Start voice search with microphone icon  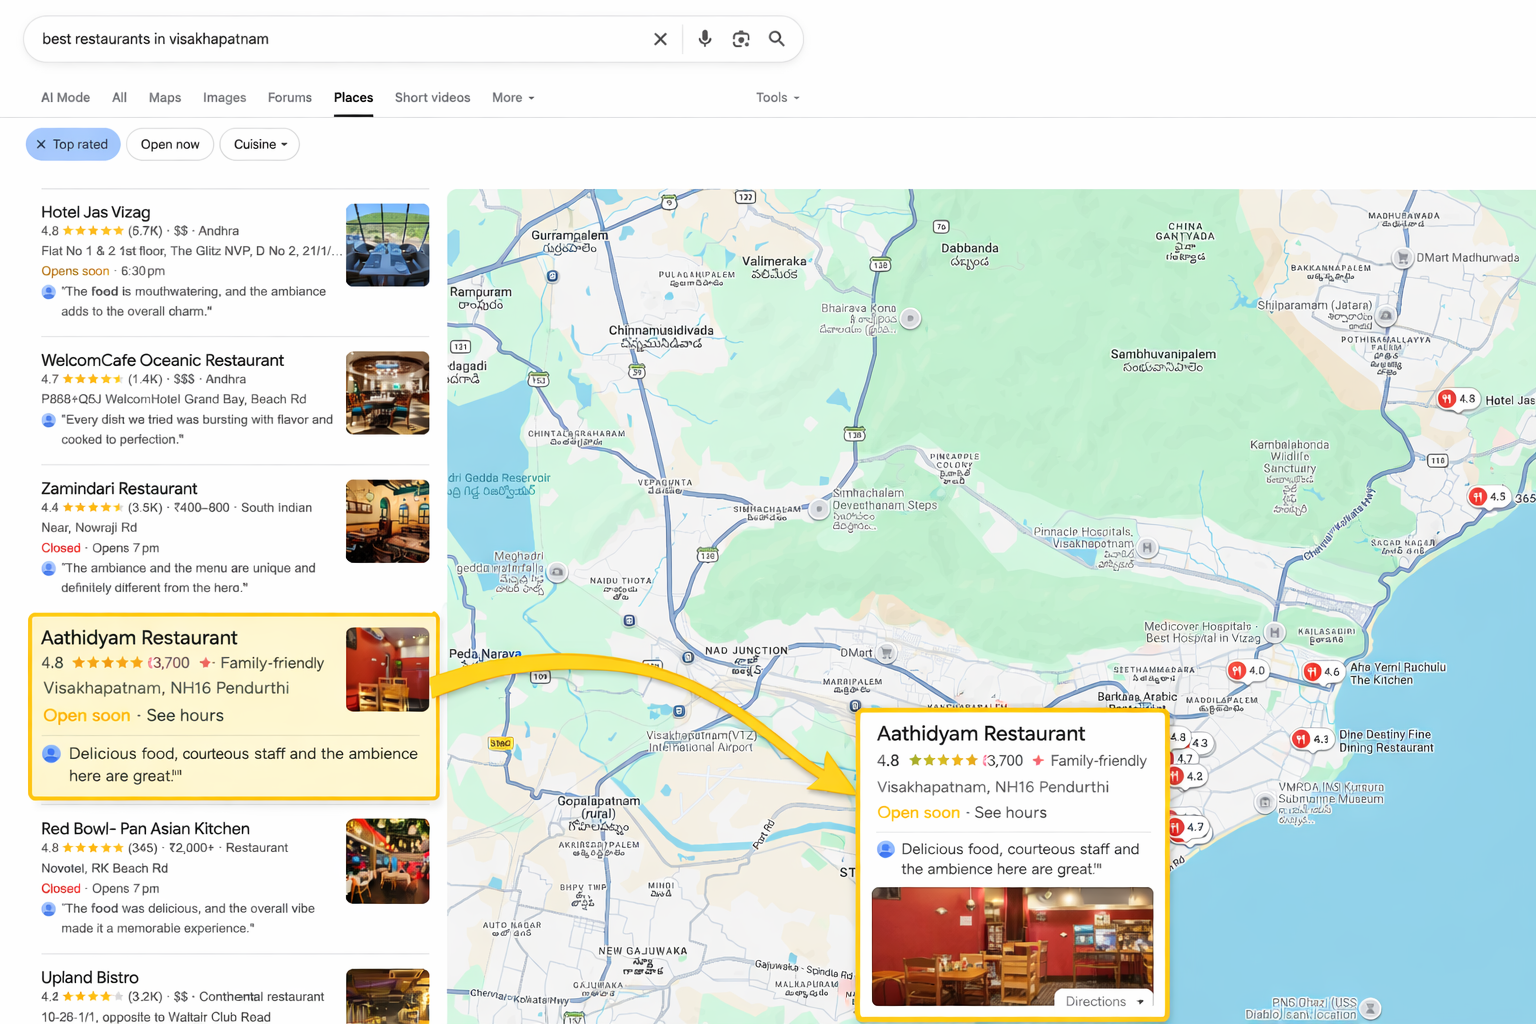click(x=705, y=39)
